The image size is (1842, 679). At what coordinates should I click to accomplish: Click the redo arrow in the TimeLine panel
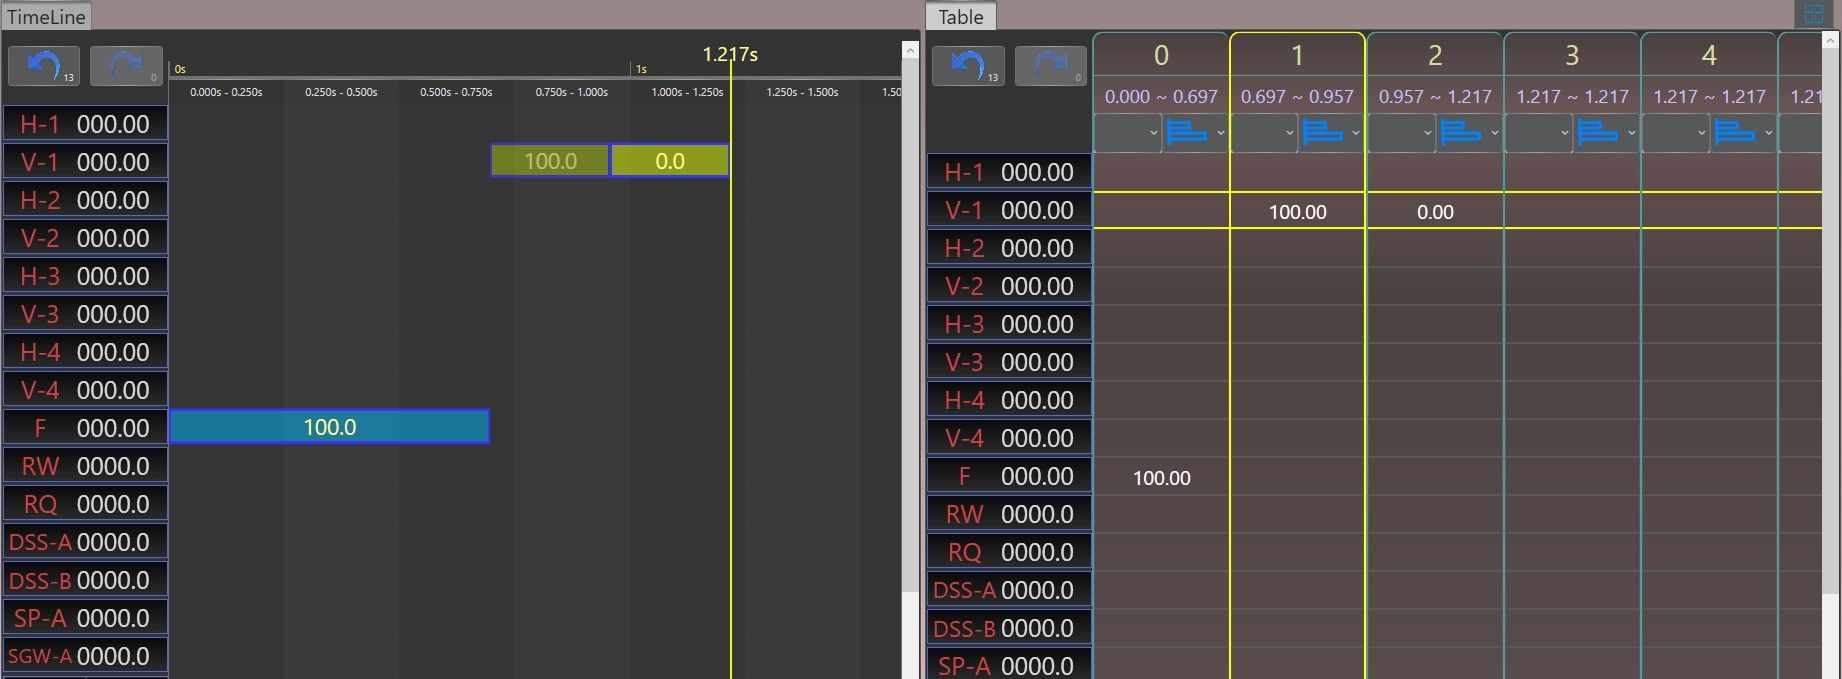pos(126,66)
